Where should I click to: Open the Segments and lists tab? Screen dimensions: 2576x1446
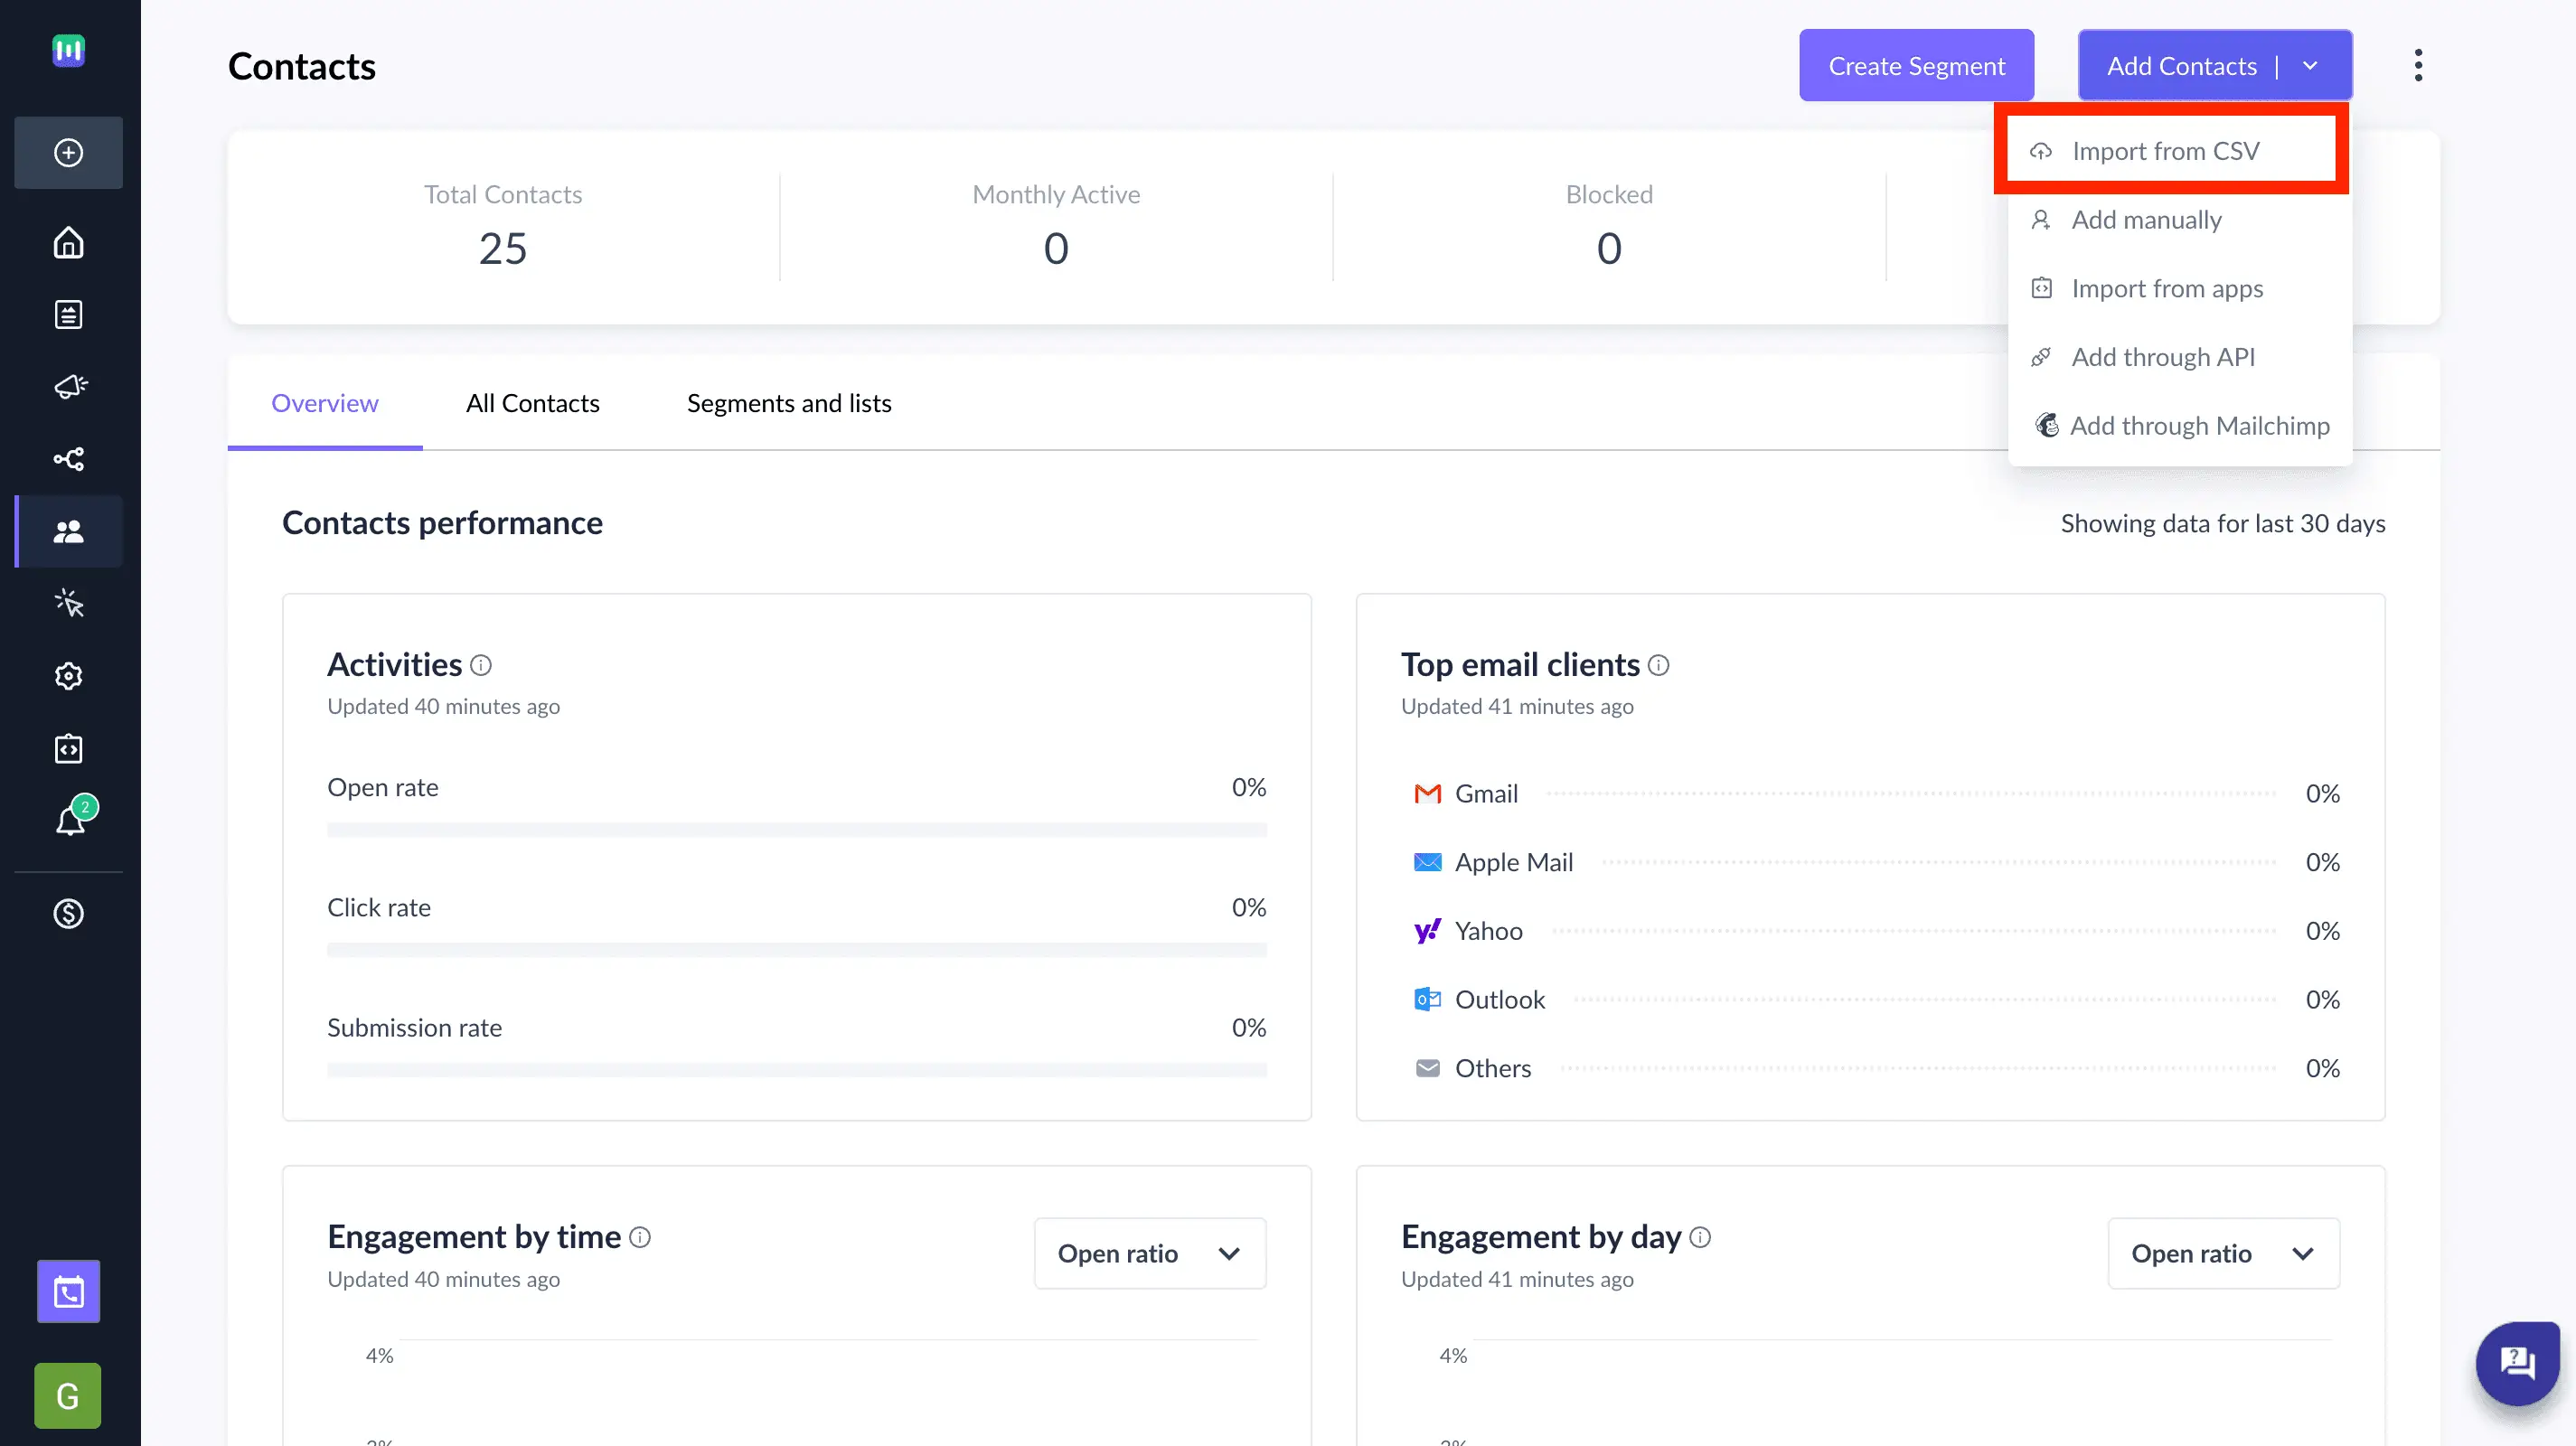(788, 403)
